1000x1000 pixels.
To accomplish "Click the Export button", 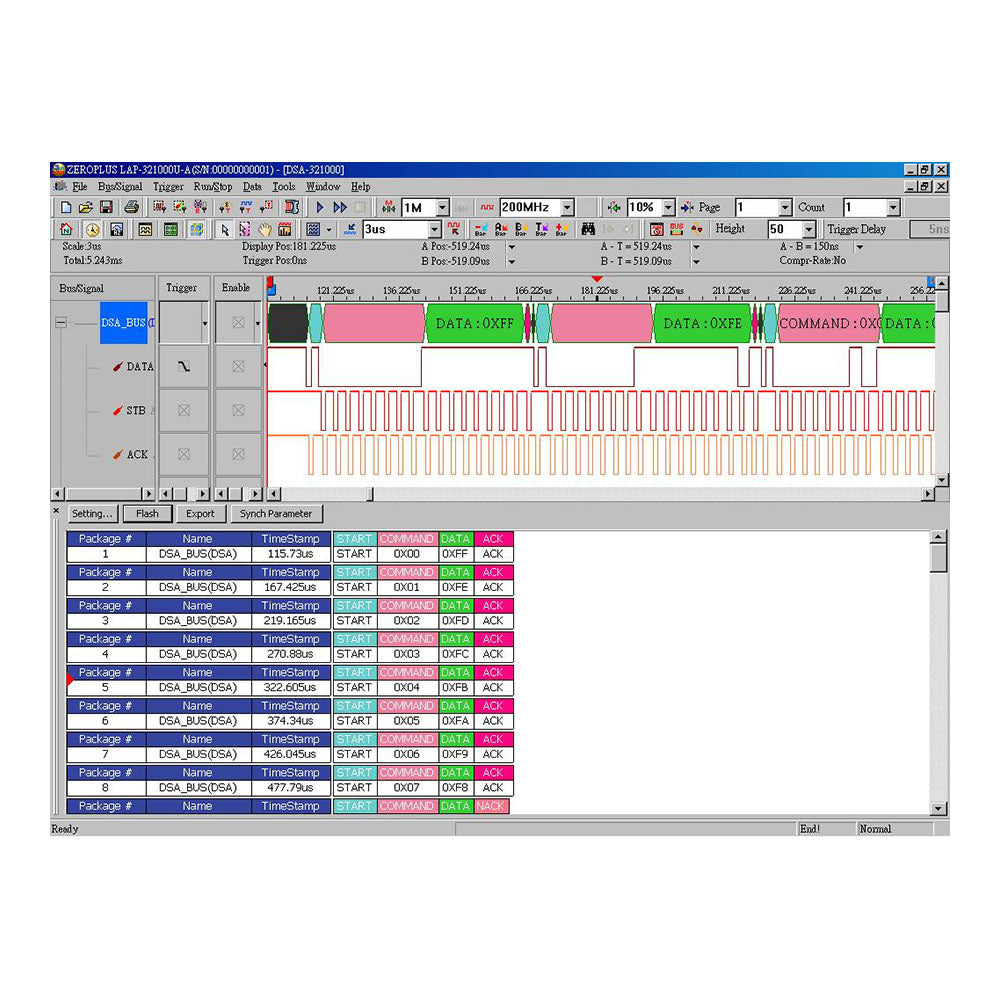I will click(x=201, y=513).
